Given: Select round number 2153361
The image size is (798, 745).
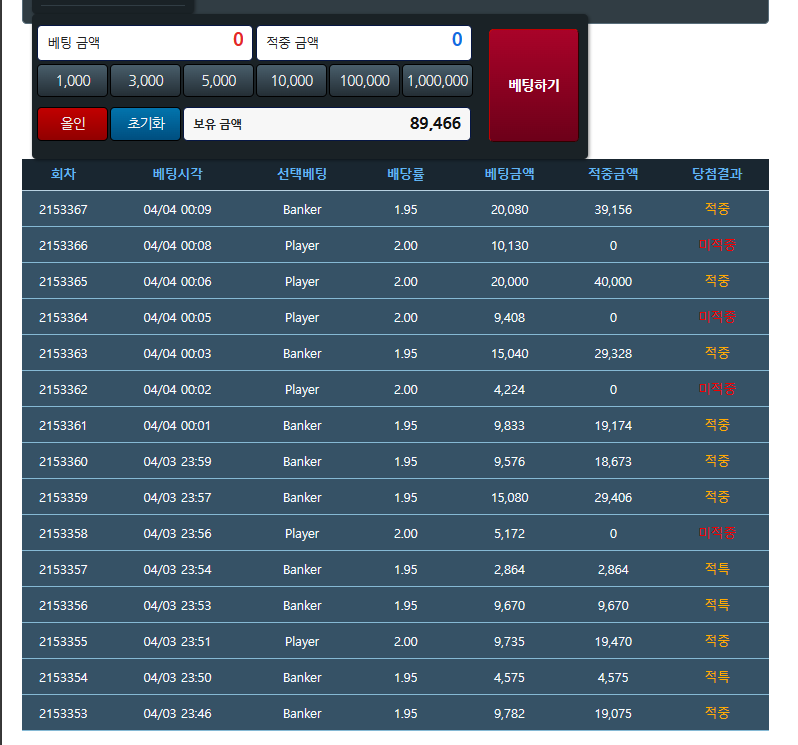Looking at the screenshot, I should [x=63, y=426].
